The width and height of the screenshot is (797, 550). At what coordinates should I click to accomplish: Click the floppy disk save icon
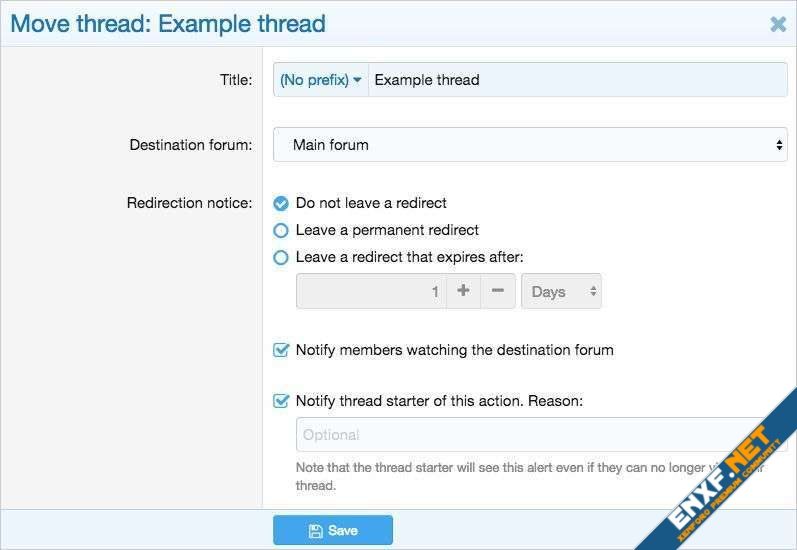[316, 531]
